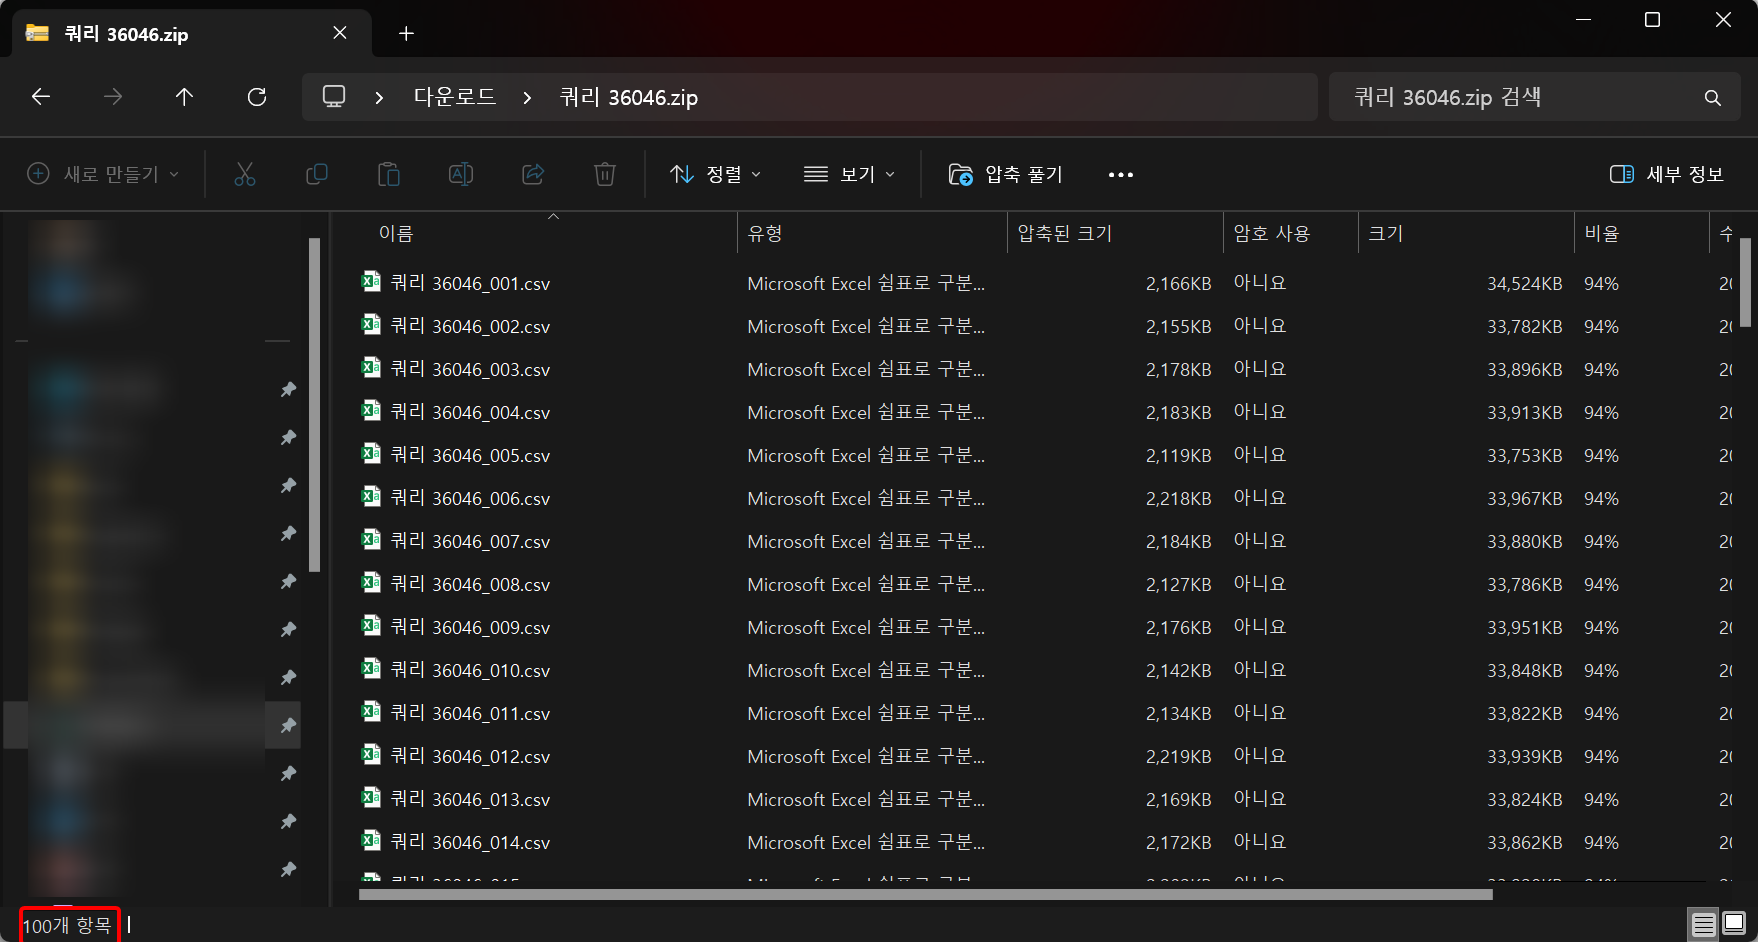The width and height of the screenshot is (1758, 942).
Task: Click compressed size 2,166KB cell
Action: [x=1178, y=284]
